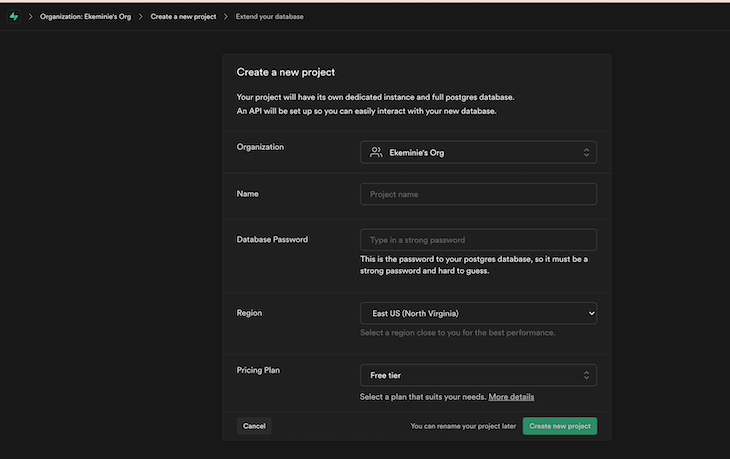The width and height of the screenshot is (730, 459).
Task: Click the Pricing Plan up-down arrows
Action: tap(587, 375)
